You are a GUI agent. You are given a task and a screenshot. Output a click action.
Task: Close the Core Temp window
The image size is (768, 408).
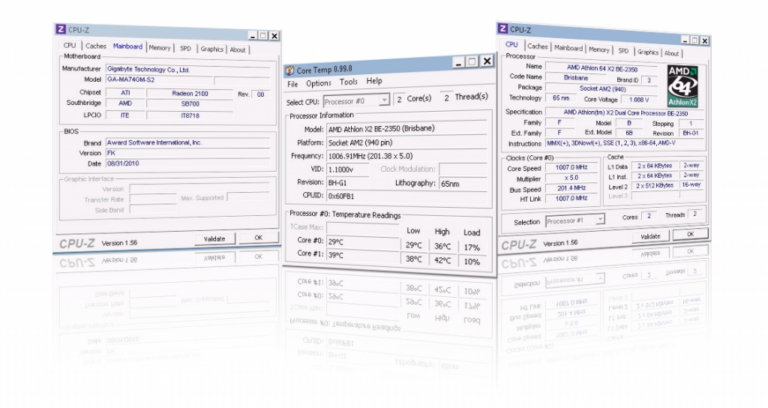pos(487,61)
